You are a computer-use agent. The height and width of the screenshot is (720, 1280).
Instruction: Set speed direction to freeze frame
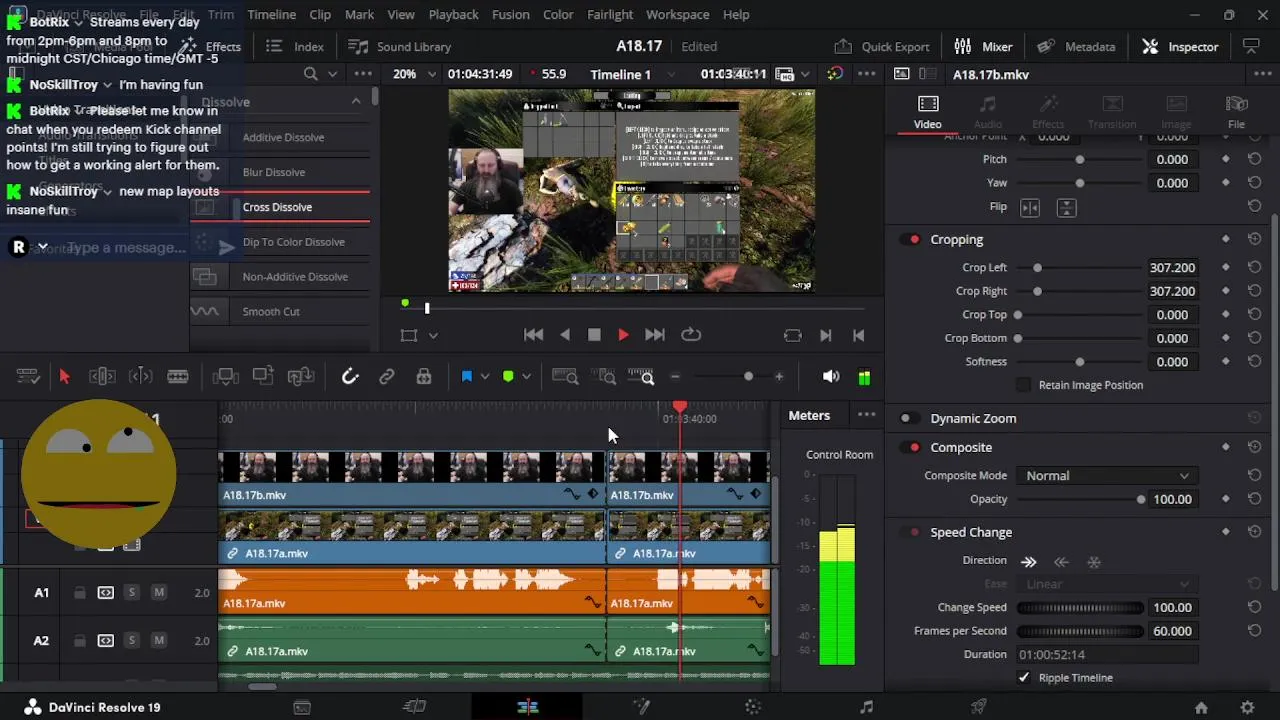[x=1094, y=562]
